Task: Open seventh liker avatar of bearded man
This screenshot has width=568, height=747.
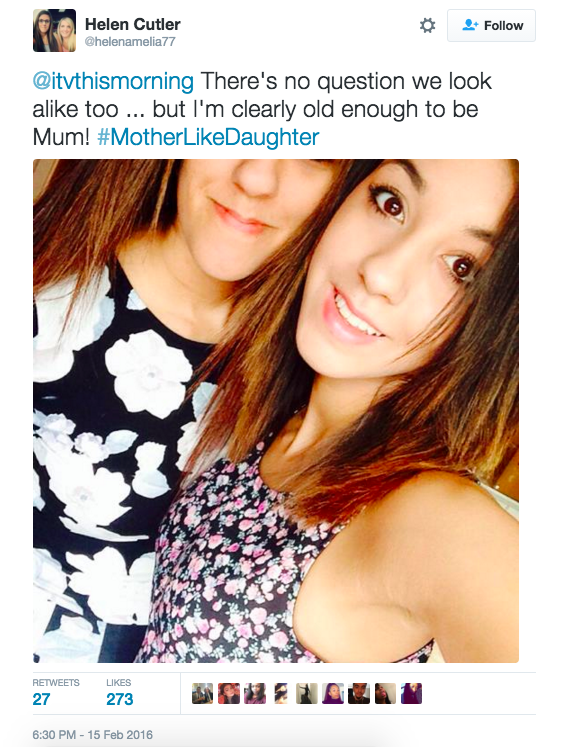Action: (359, 694)
